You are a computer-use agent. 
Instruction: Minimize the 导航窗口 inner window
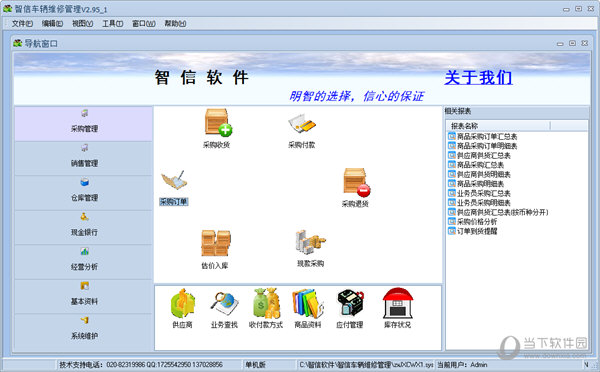560,44
